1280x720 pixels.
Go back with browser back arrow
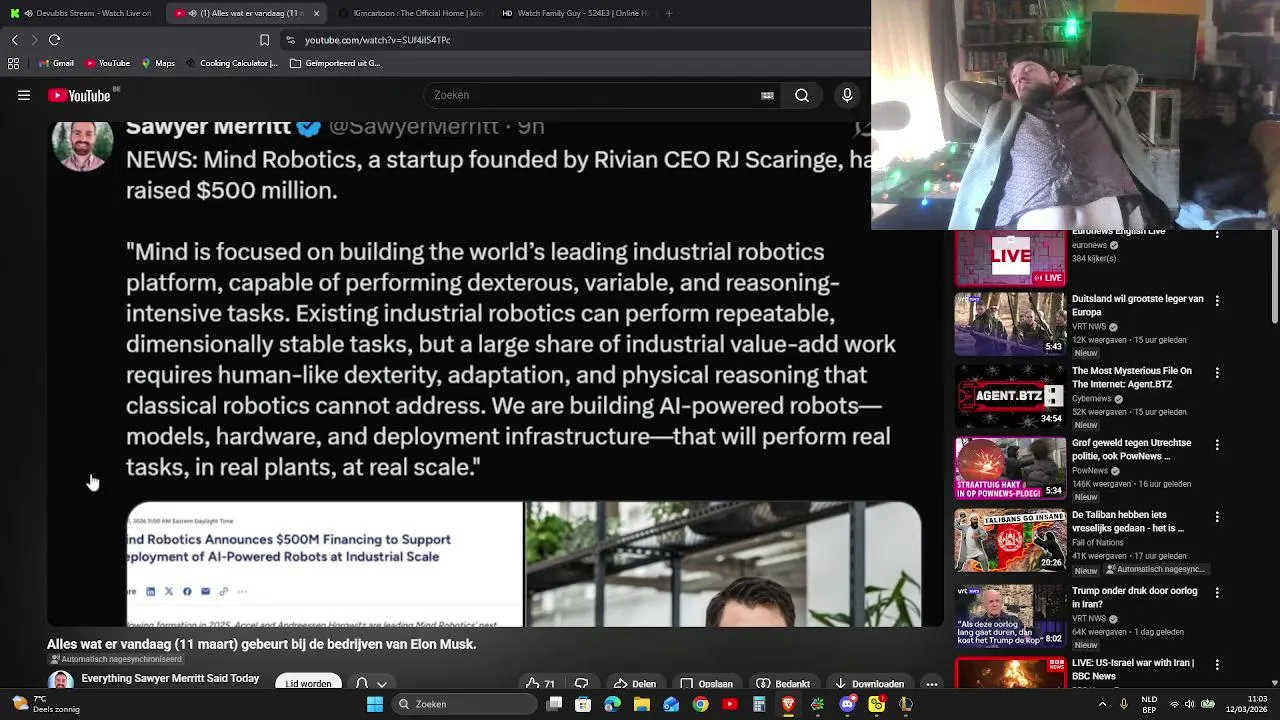[14, 40]
